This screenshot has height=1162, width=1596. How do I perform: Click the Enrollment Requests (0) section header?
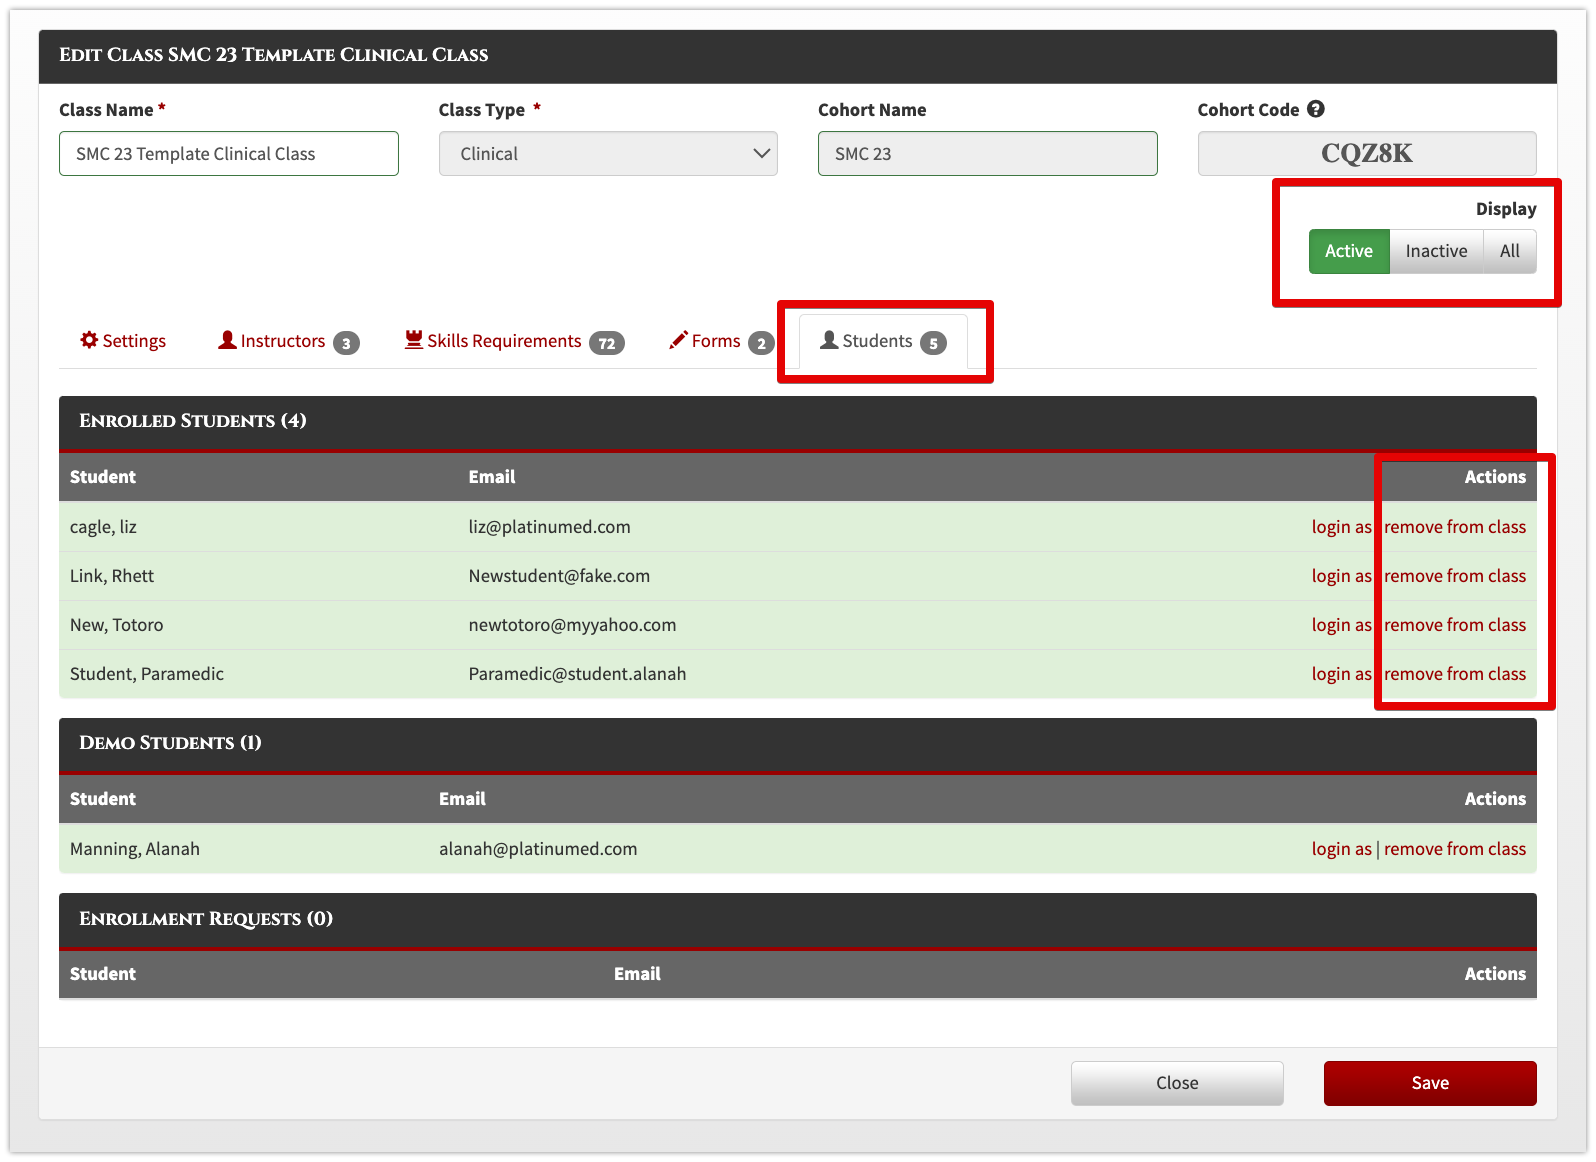[x=798, y=921]
